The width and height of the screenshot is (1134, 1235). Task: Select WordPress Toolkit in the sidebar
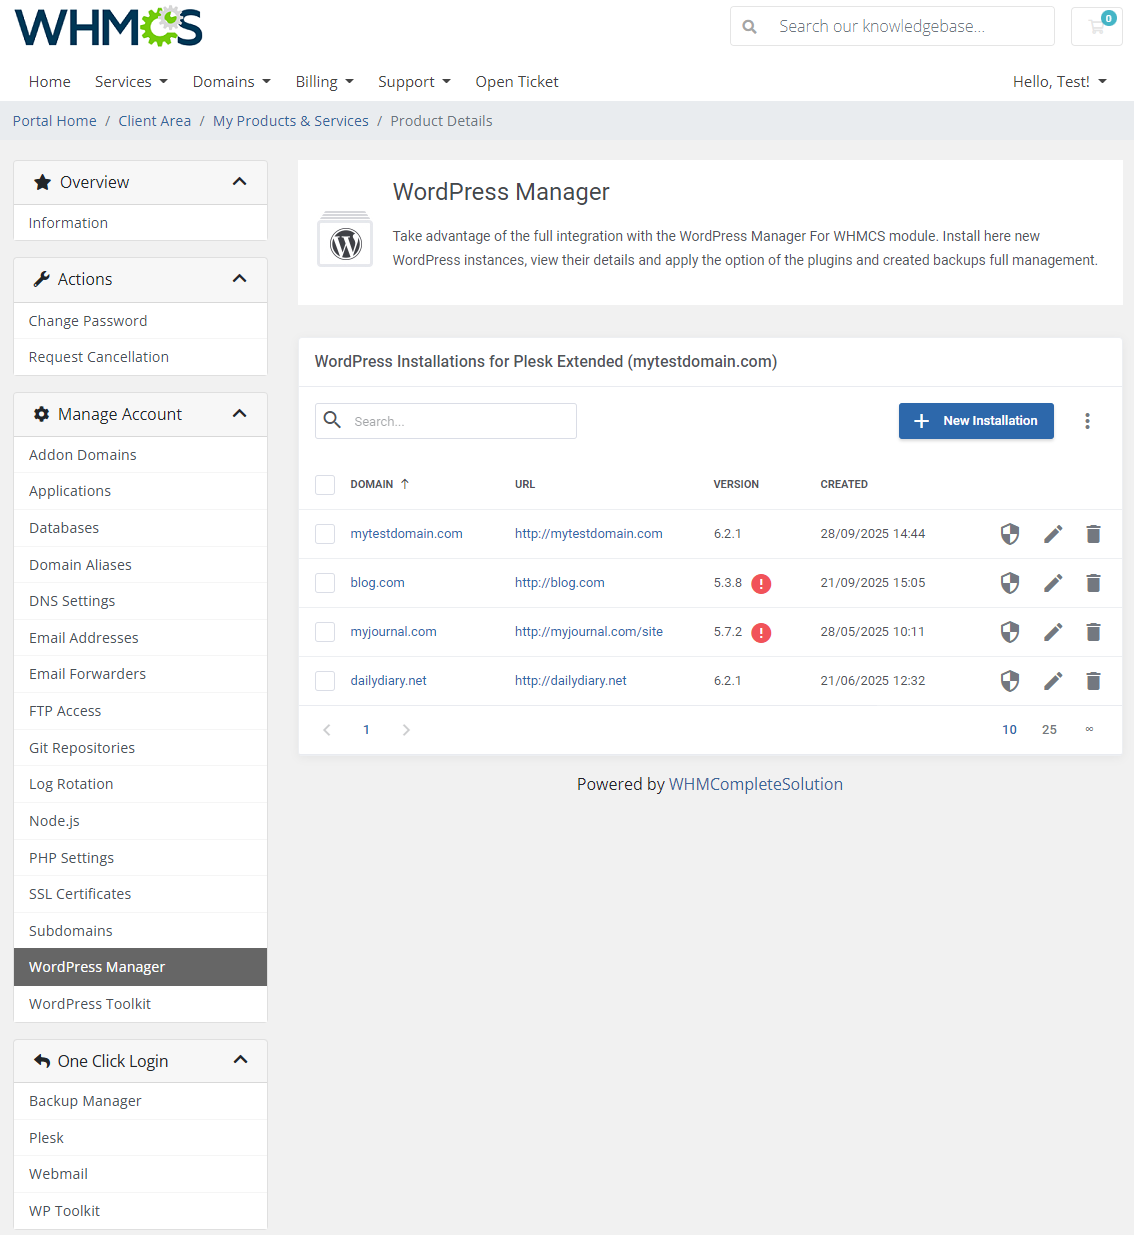pos(90,1003)
